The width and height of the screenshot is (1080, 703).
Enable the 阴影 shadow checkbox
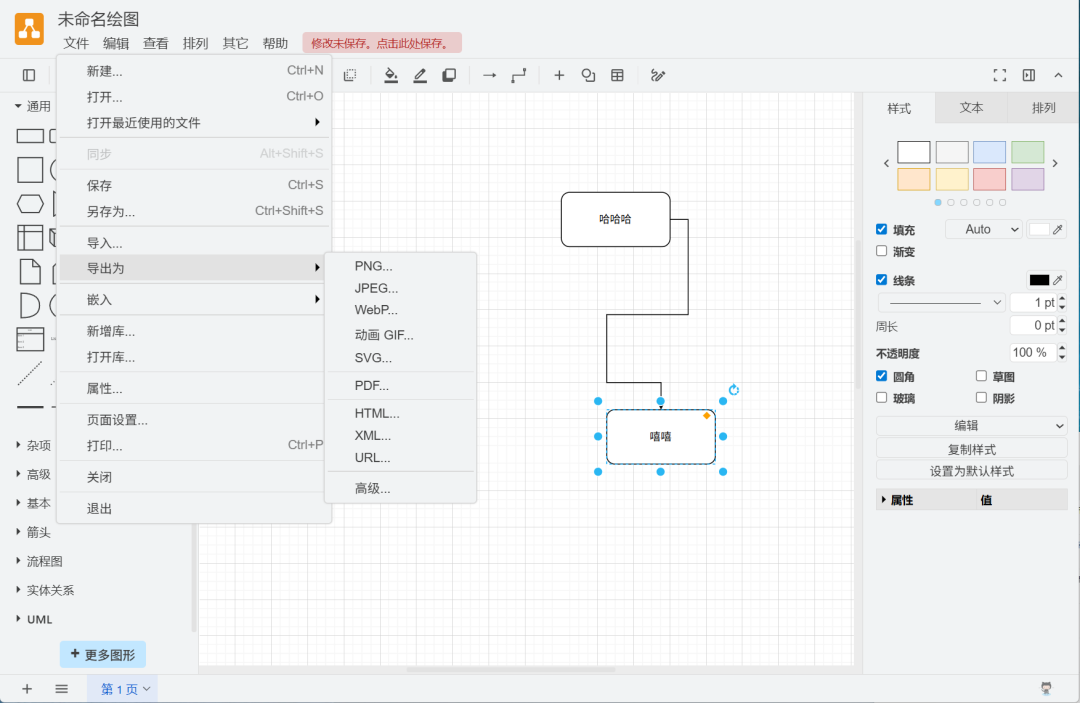[981, 397]
